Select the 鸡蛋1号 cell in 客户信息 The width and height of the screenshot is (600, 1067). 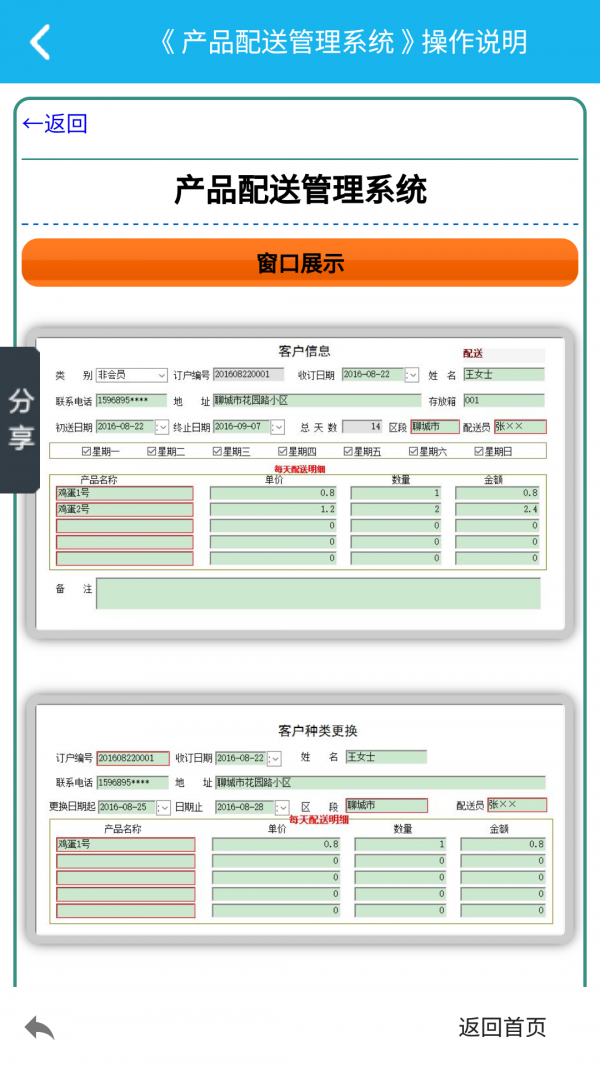[x=124, y=493]
